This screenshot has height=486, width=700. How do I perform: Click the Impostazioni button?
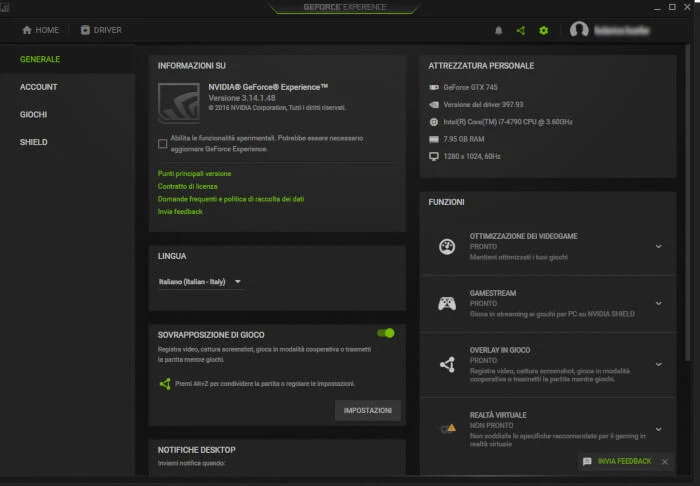pos(368,411)
